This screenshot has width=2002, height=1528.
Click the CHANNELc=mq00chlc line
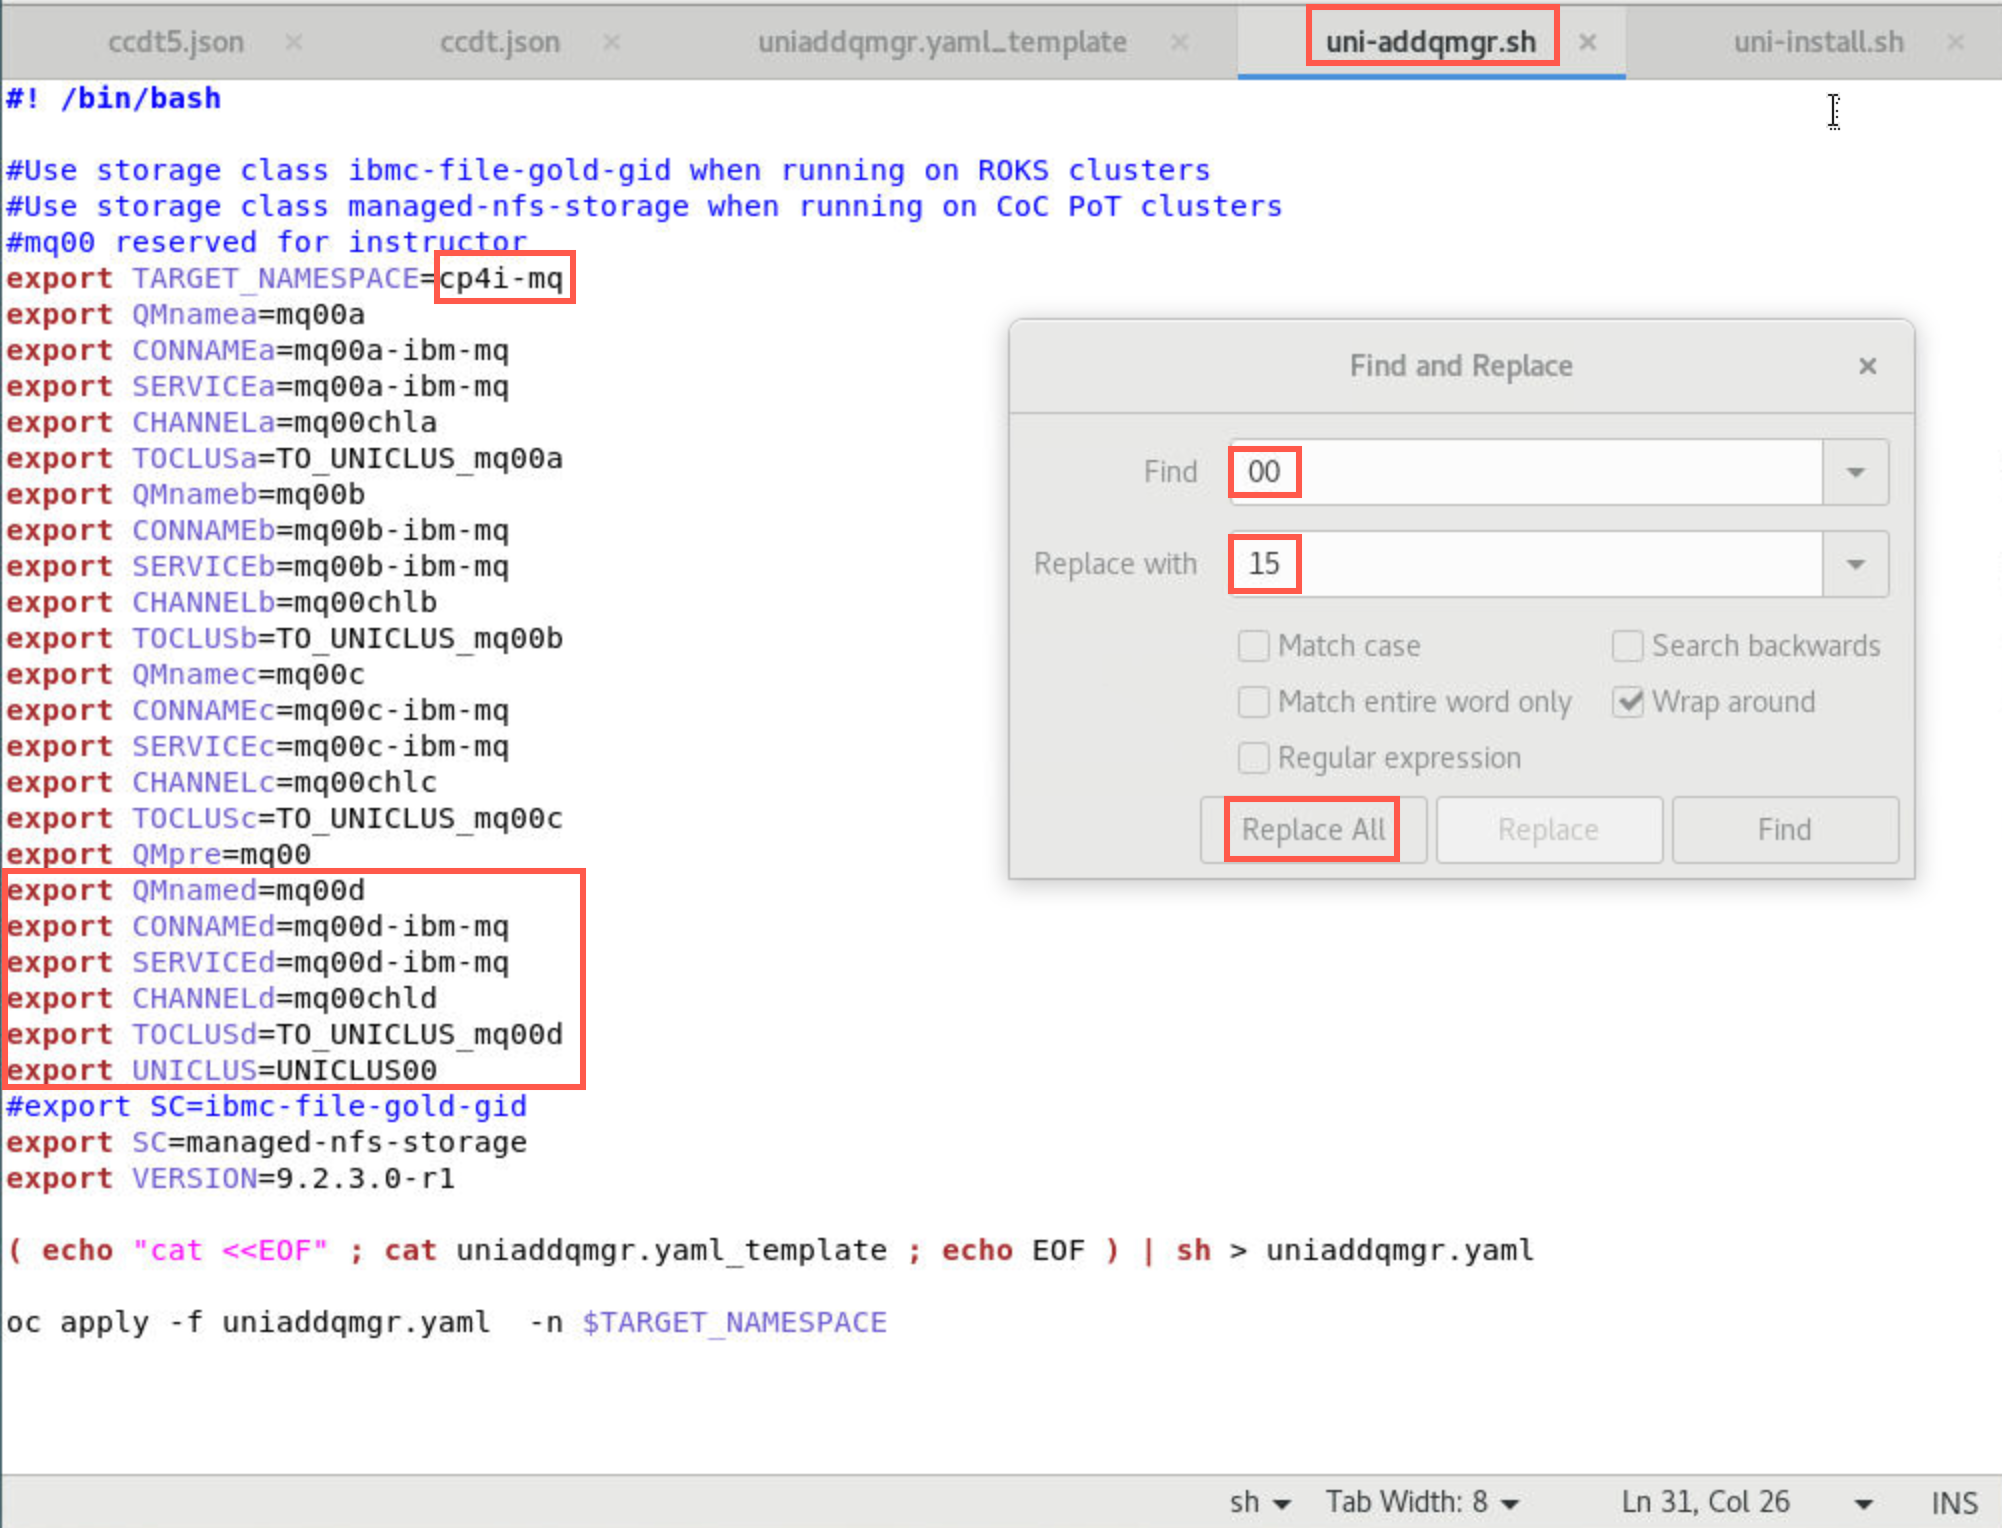[x=221, y=782]
